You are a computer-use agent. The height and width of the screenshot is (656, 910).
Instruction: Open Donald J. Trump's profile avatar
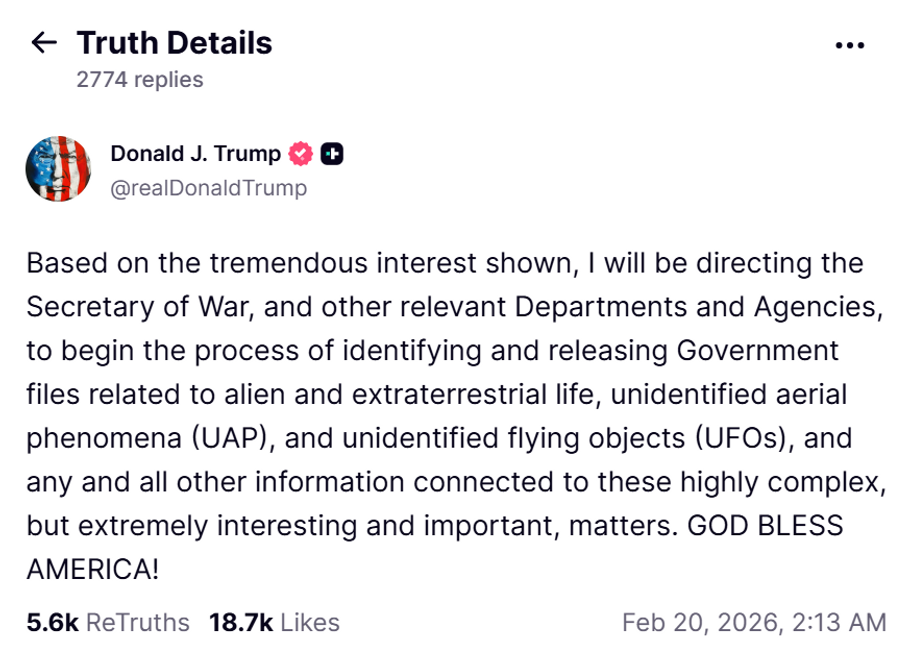58,169
